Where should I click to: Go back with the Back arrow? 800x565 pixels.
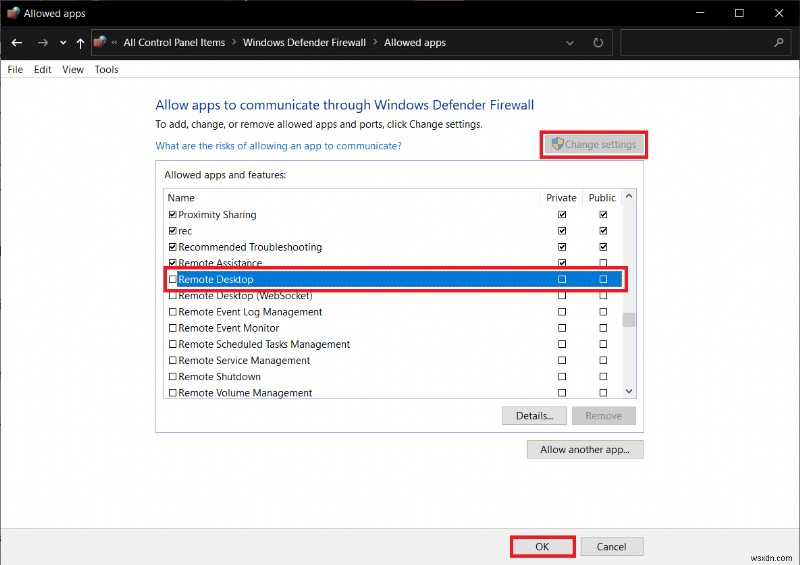tap(17, 43)
